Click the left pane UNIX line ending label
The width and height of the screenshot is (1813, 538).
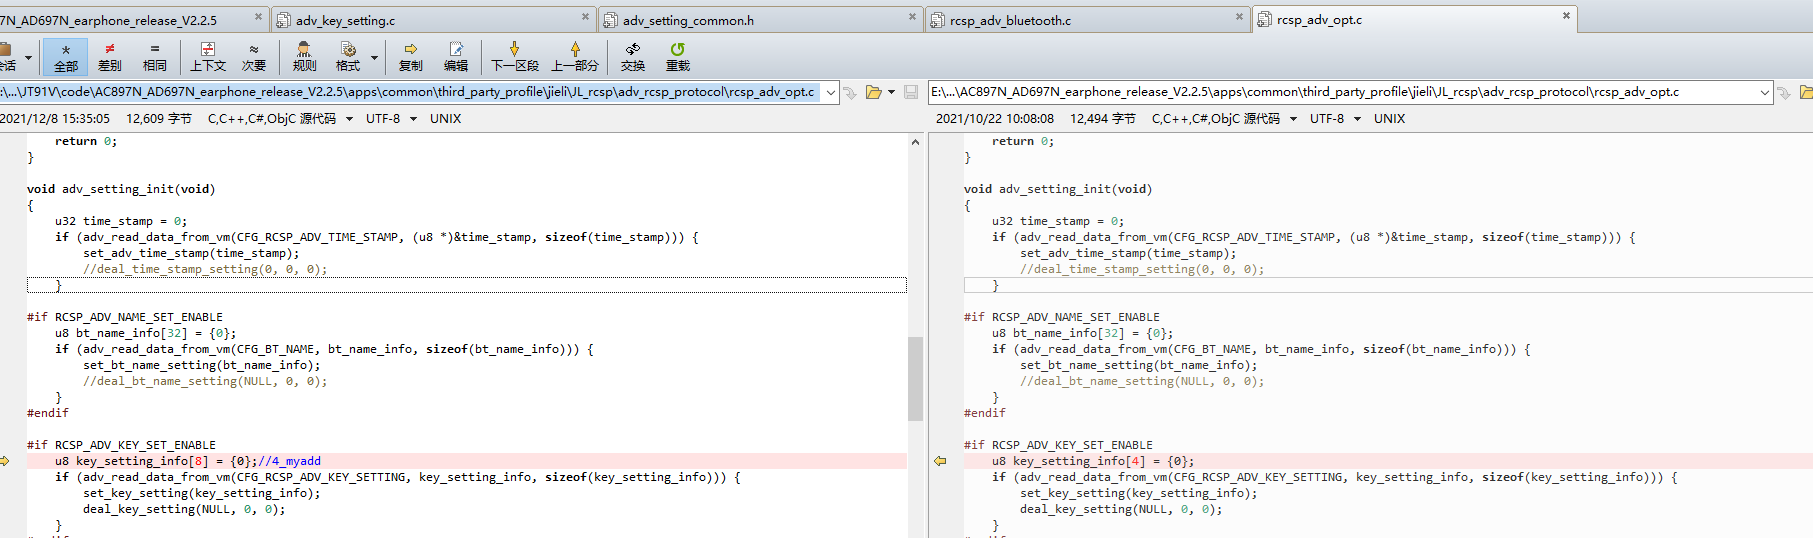pos(445,119)
